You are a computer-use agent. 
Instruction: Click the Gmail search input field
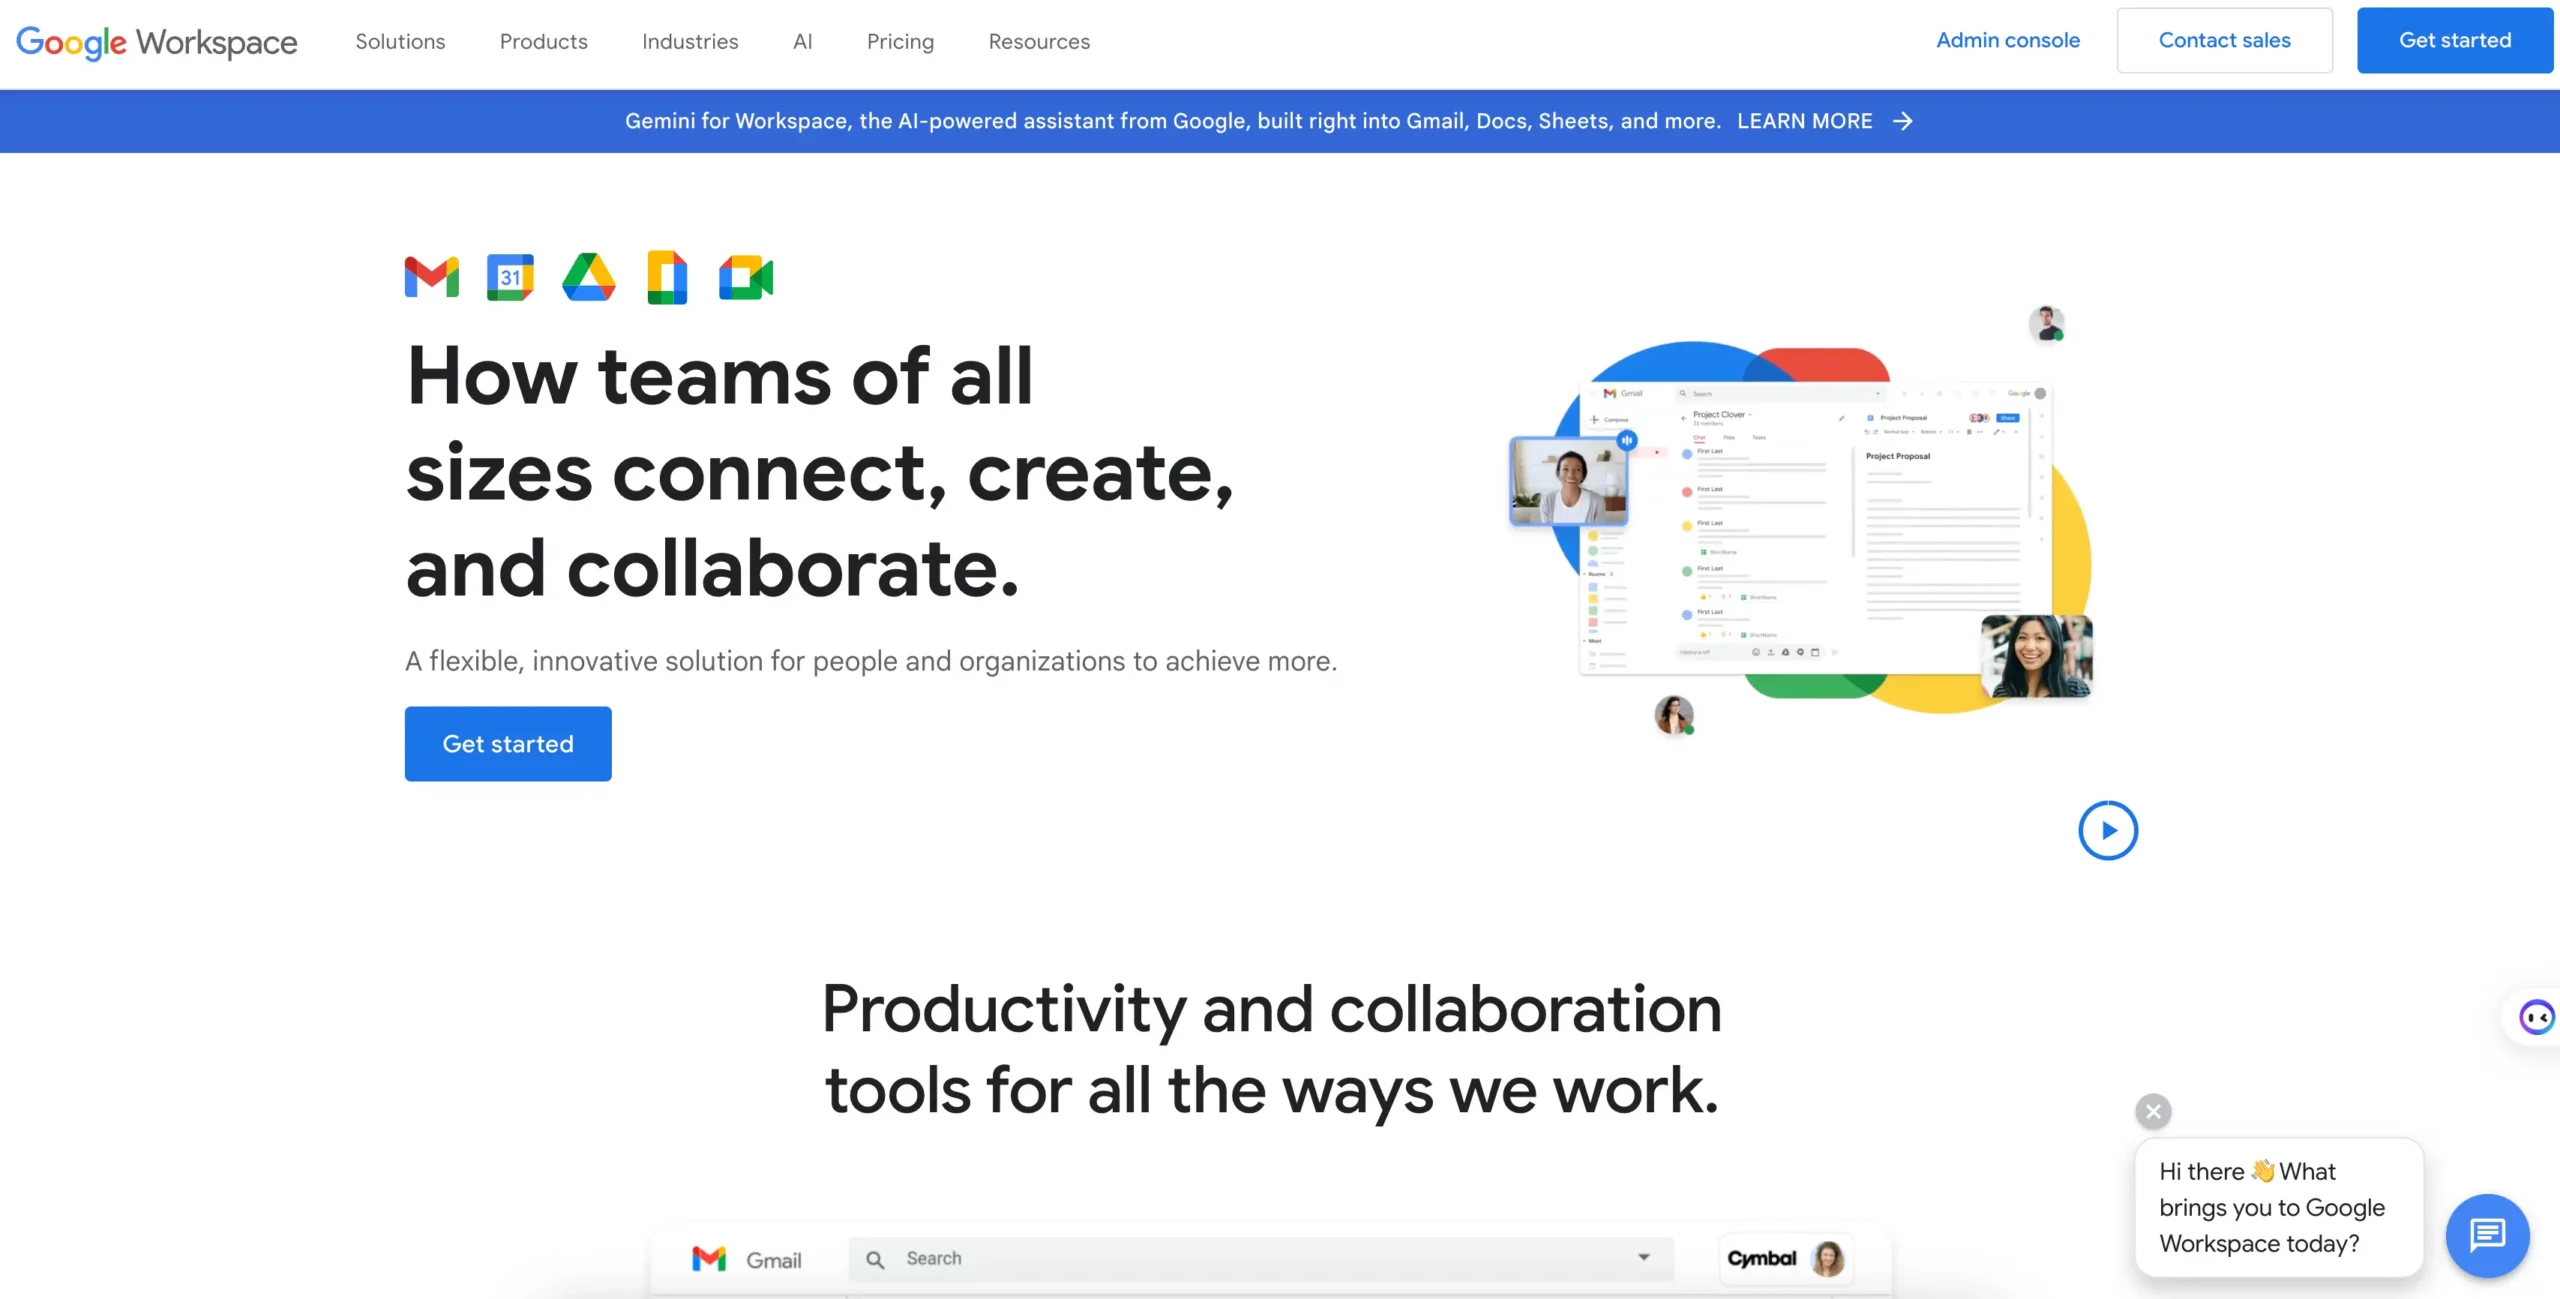pyautogui.click(x=1260, y=1256)
